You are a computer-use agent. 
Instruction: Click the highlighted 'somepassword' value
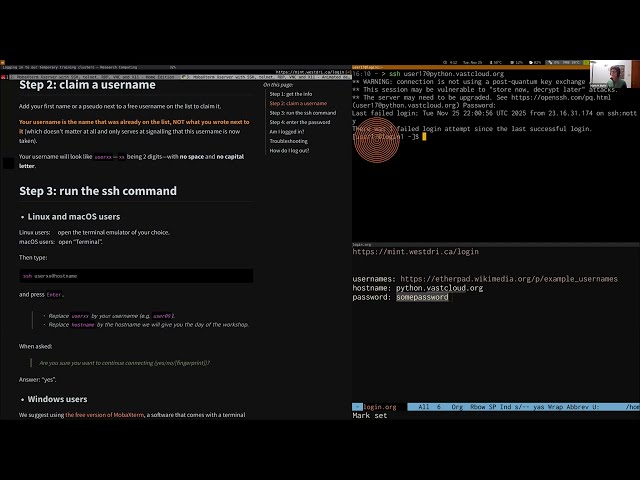pyautogui.click(x=422, y=297)
